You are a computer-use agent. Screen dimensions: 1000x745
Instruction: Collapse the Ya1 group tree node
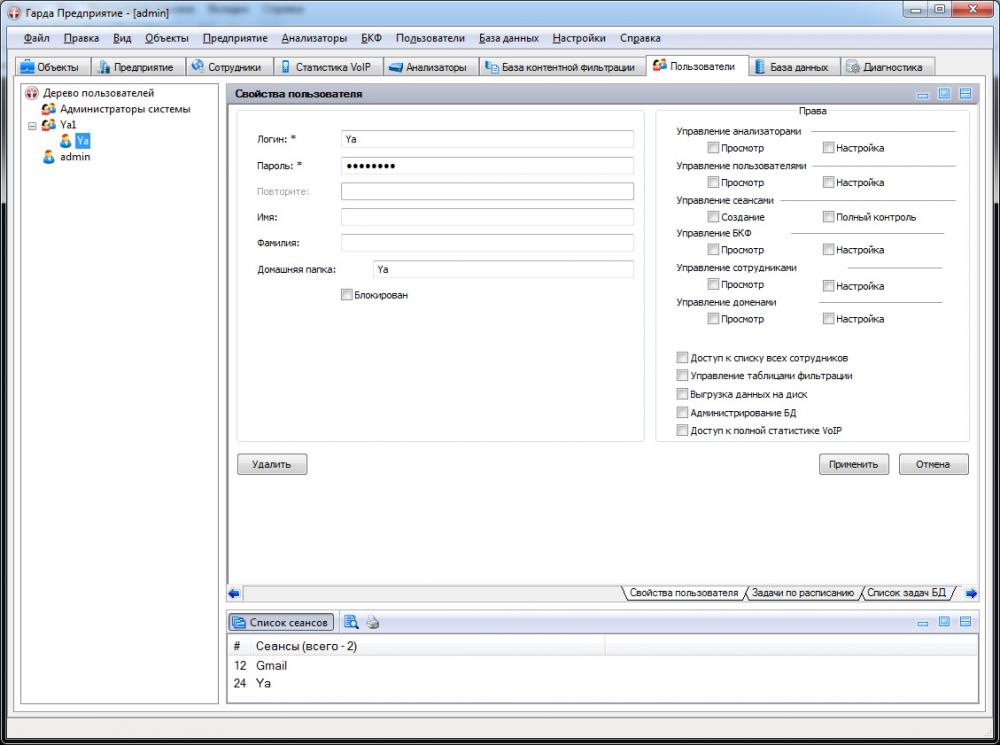[33, 126]
